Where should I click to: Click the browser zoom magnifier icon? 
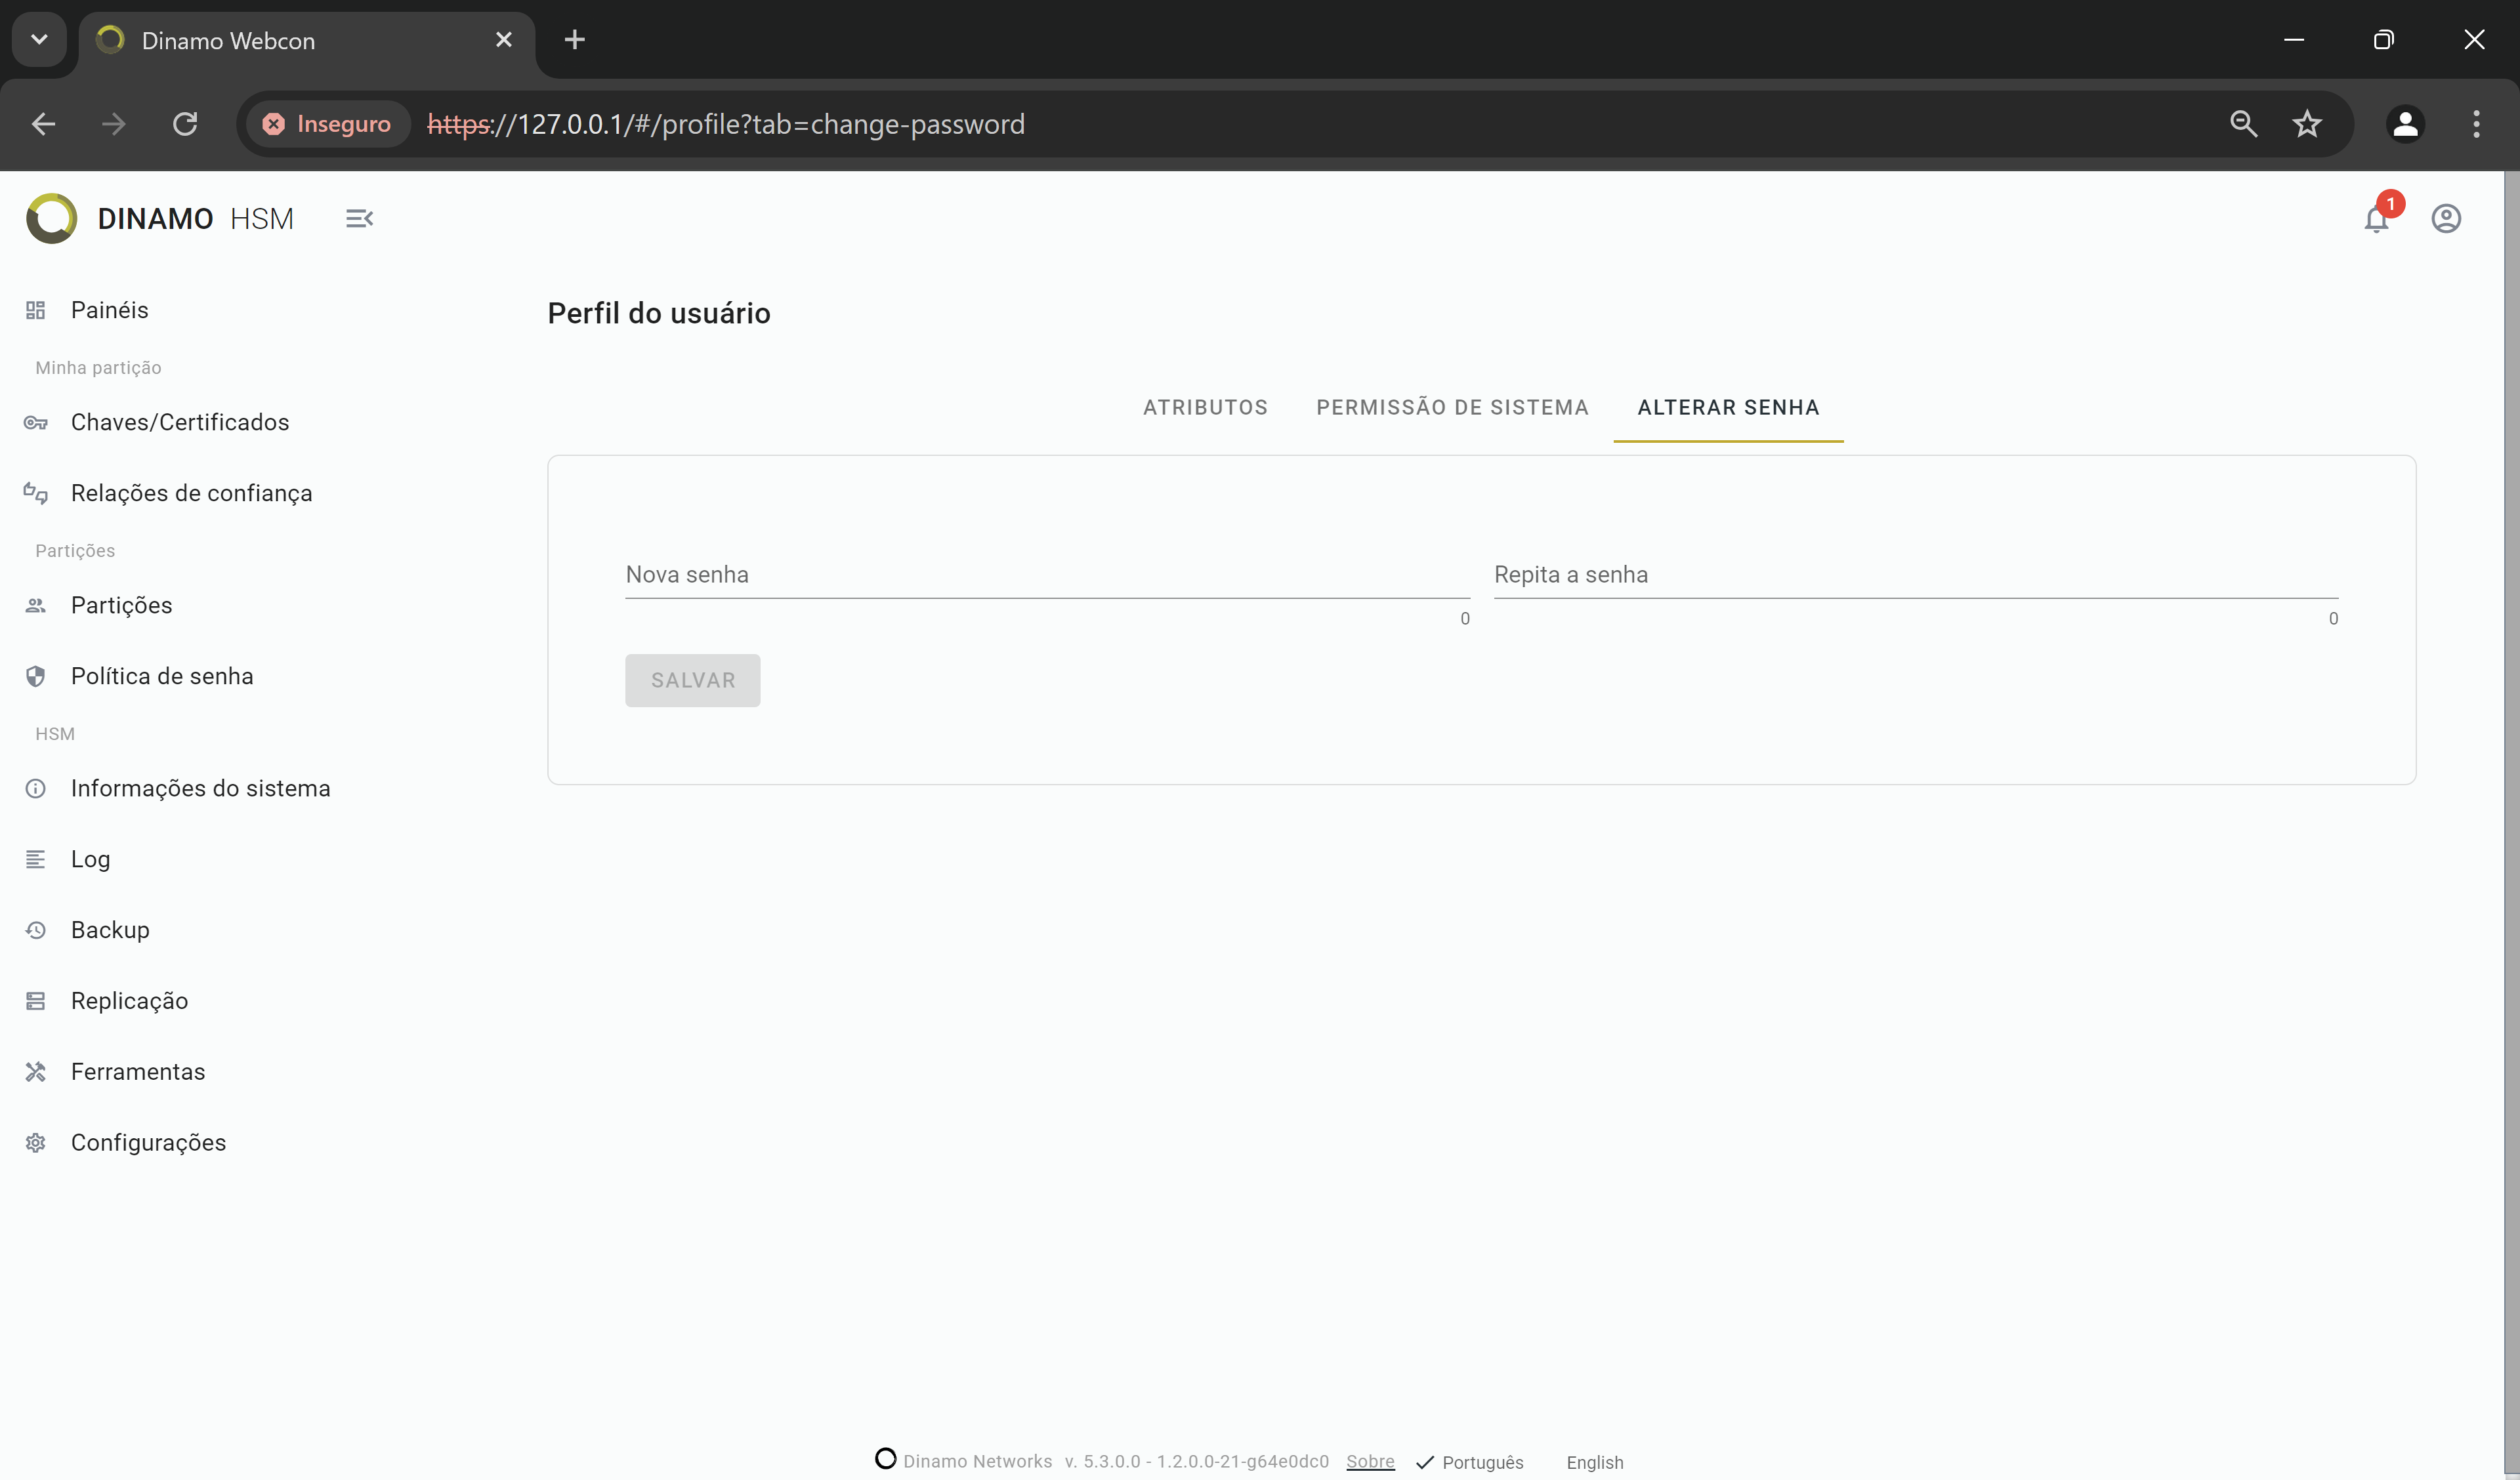[x=2243, y=124]
